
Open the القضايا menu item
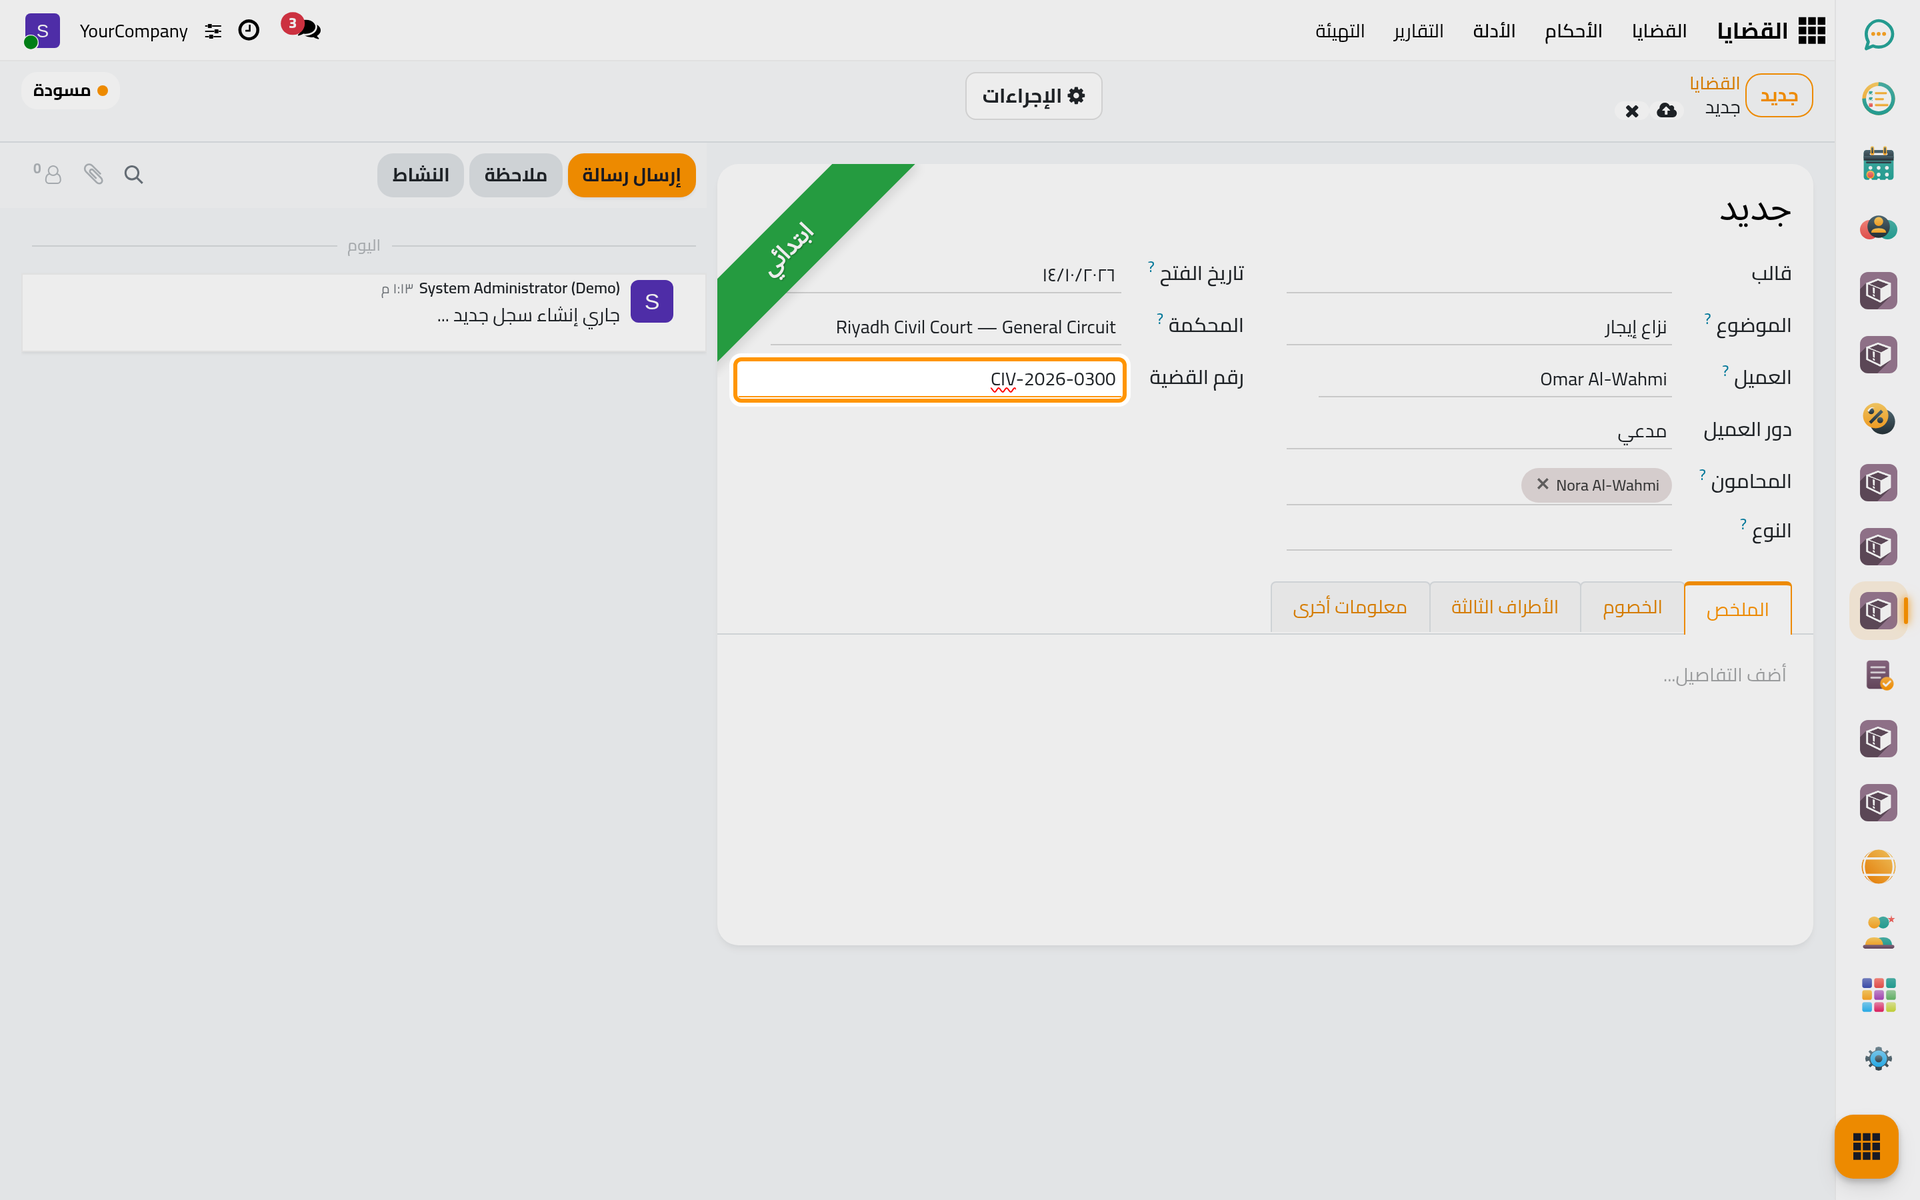click(1659, 31)
